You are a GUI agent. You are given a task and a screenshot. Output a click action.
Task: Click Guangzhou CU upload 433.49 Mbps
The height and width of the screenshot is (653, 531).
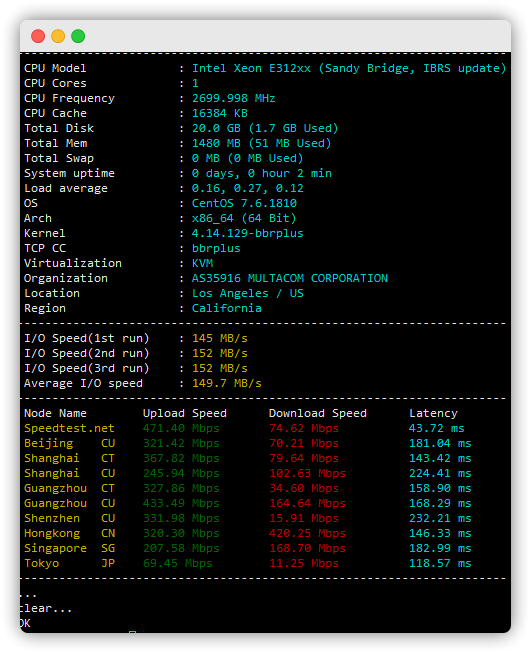click(x=181, y=503)
